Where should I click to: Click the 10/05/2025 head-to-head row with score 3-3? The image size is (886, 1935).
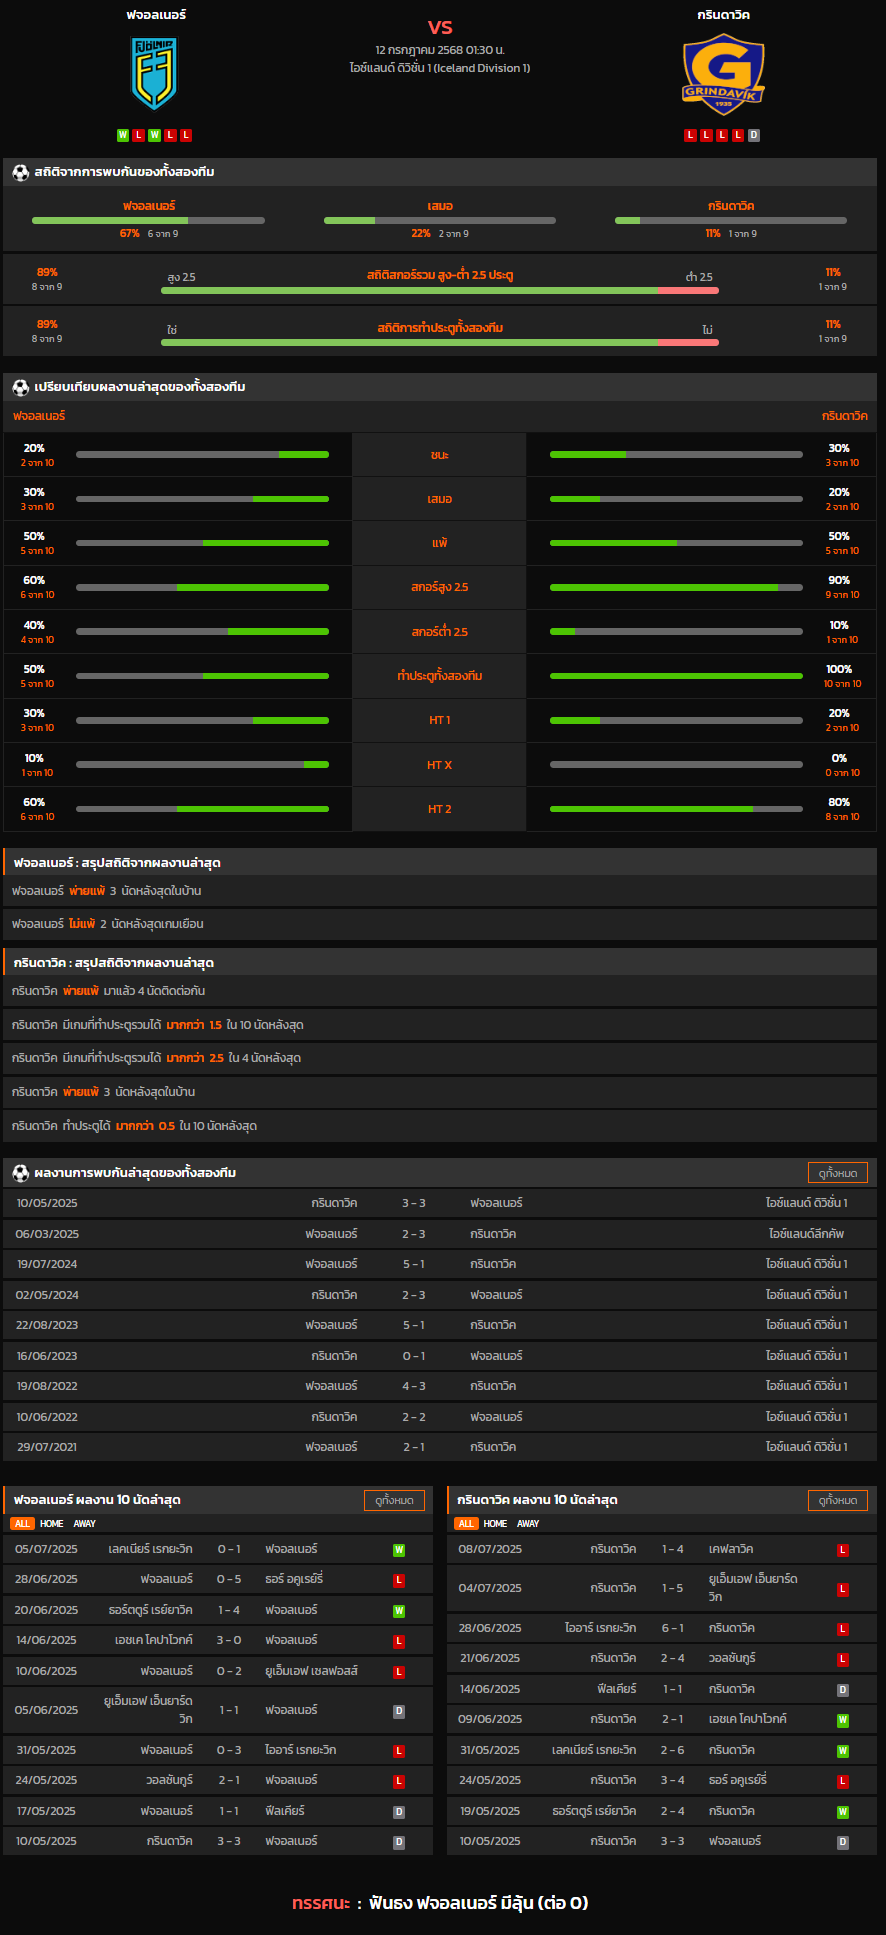point(440,1203)
